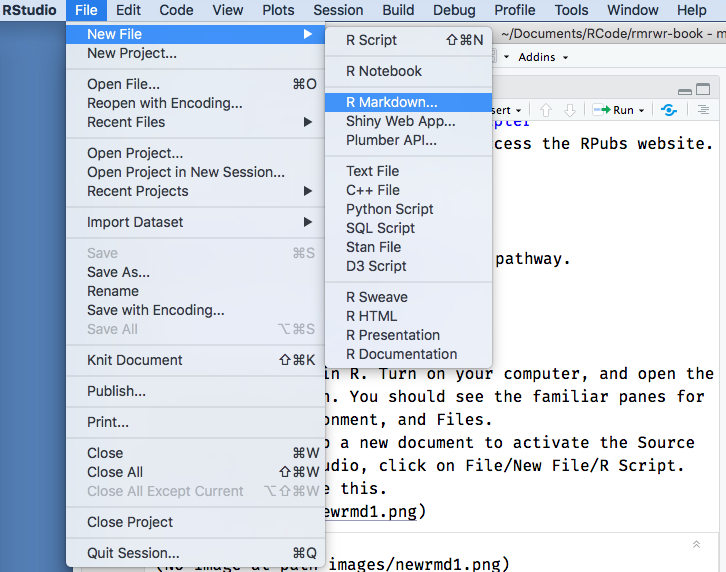Go to next section with down arrow
This screenshot has width=726, height=572.
click(569, 110)
